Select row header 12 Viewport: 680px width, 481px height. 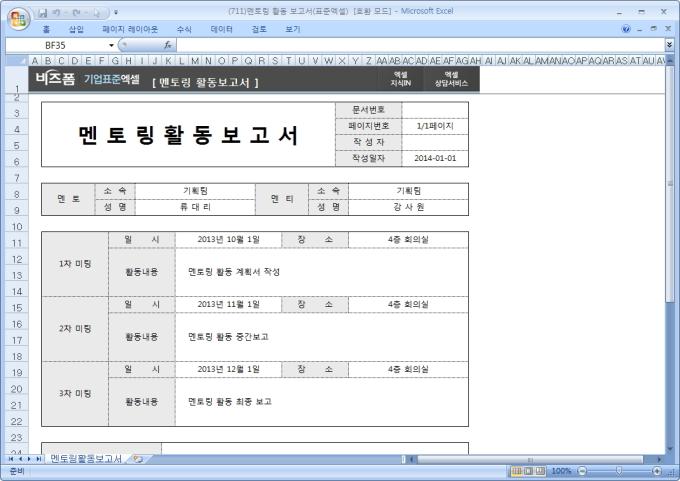(17, 259)
